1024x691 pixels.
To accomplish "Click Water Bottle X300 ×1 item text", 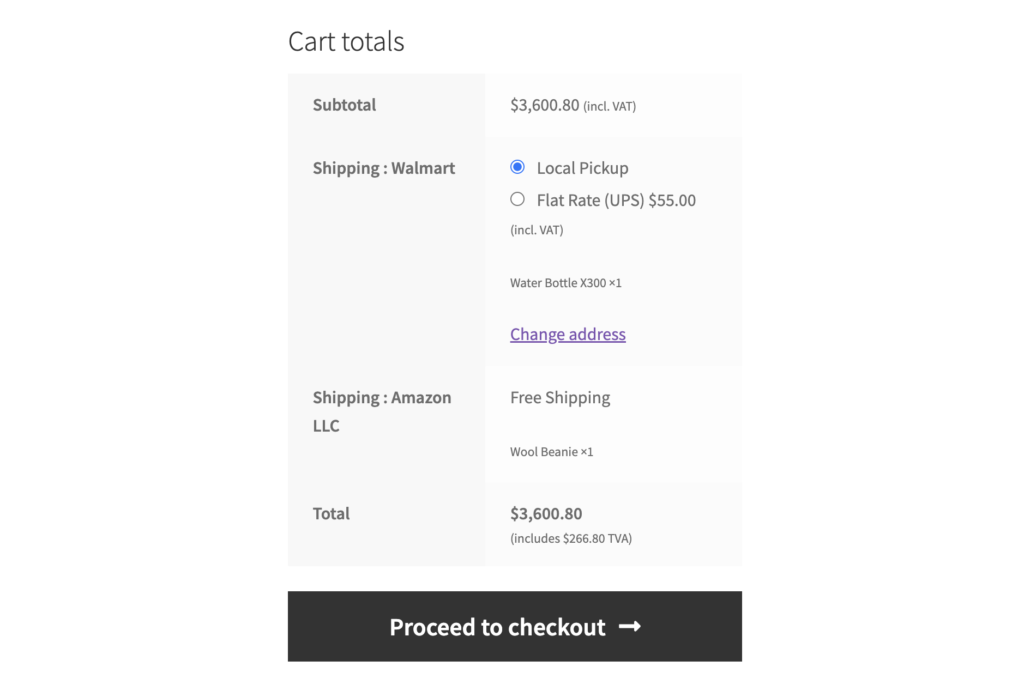I will coord(566,283).
